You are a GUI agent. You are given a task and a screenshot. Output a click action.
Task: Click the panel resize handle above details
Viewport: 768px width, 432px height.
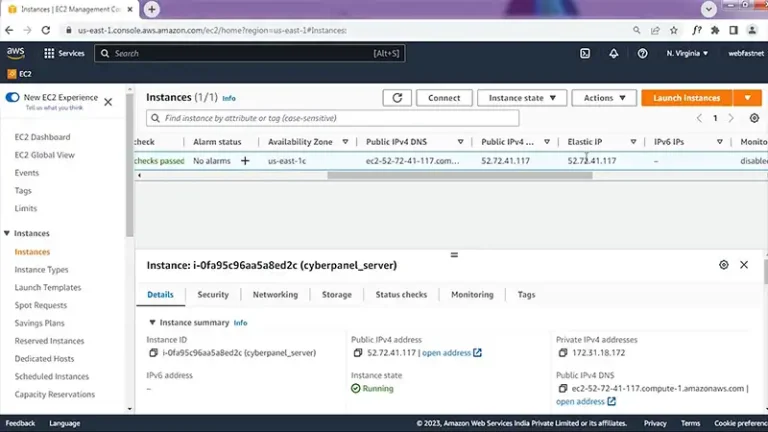[x=454, y=255]
